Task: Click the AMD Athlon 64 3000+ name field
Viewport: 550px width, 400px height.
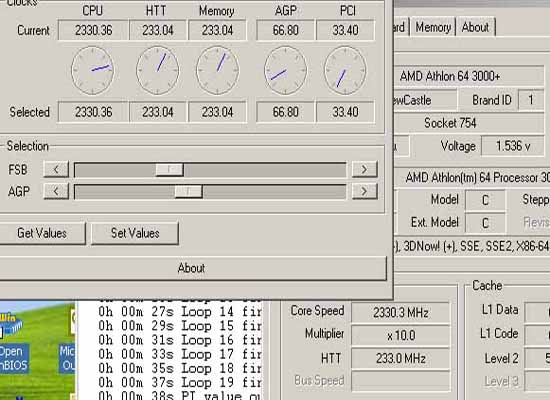Action: [469, 76]
